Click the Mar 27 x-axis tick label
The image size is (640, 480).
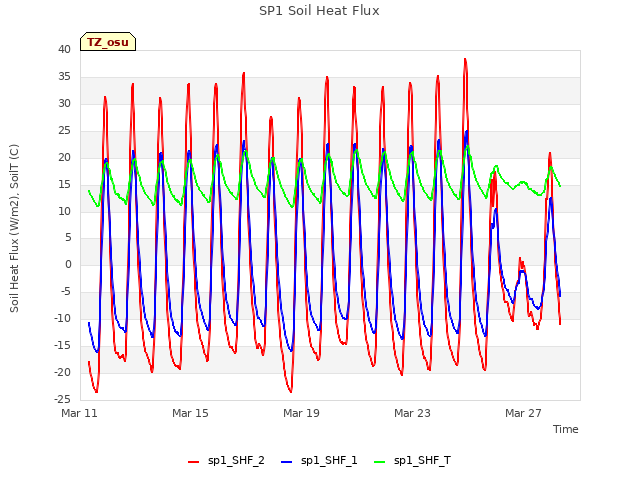point(523,413)
